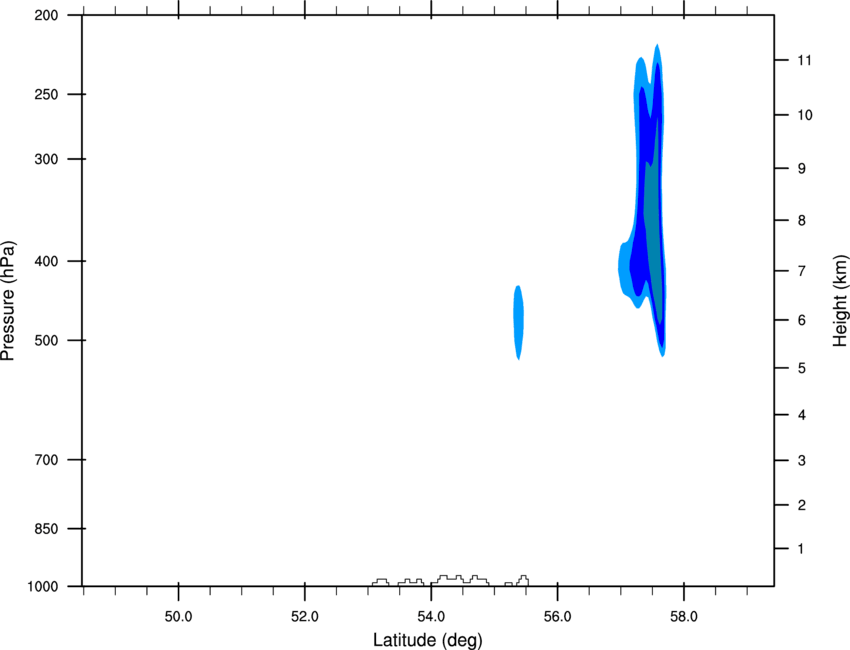Pick the 10 km height tick label
This screenshot has height=650, width=850.
(x=805, y=115)
